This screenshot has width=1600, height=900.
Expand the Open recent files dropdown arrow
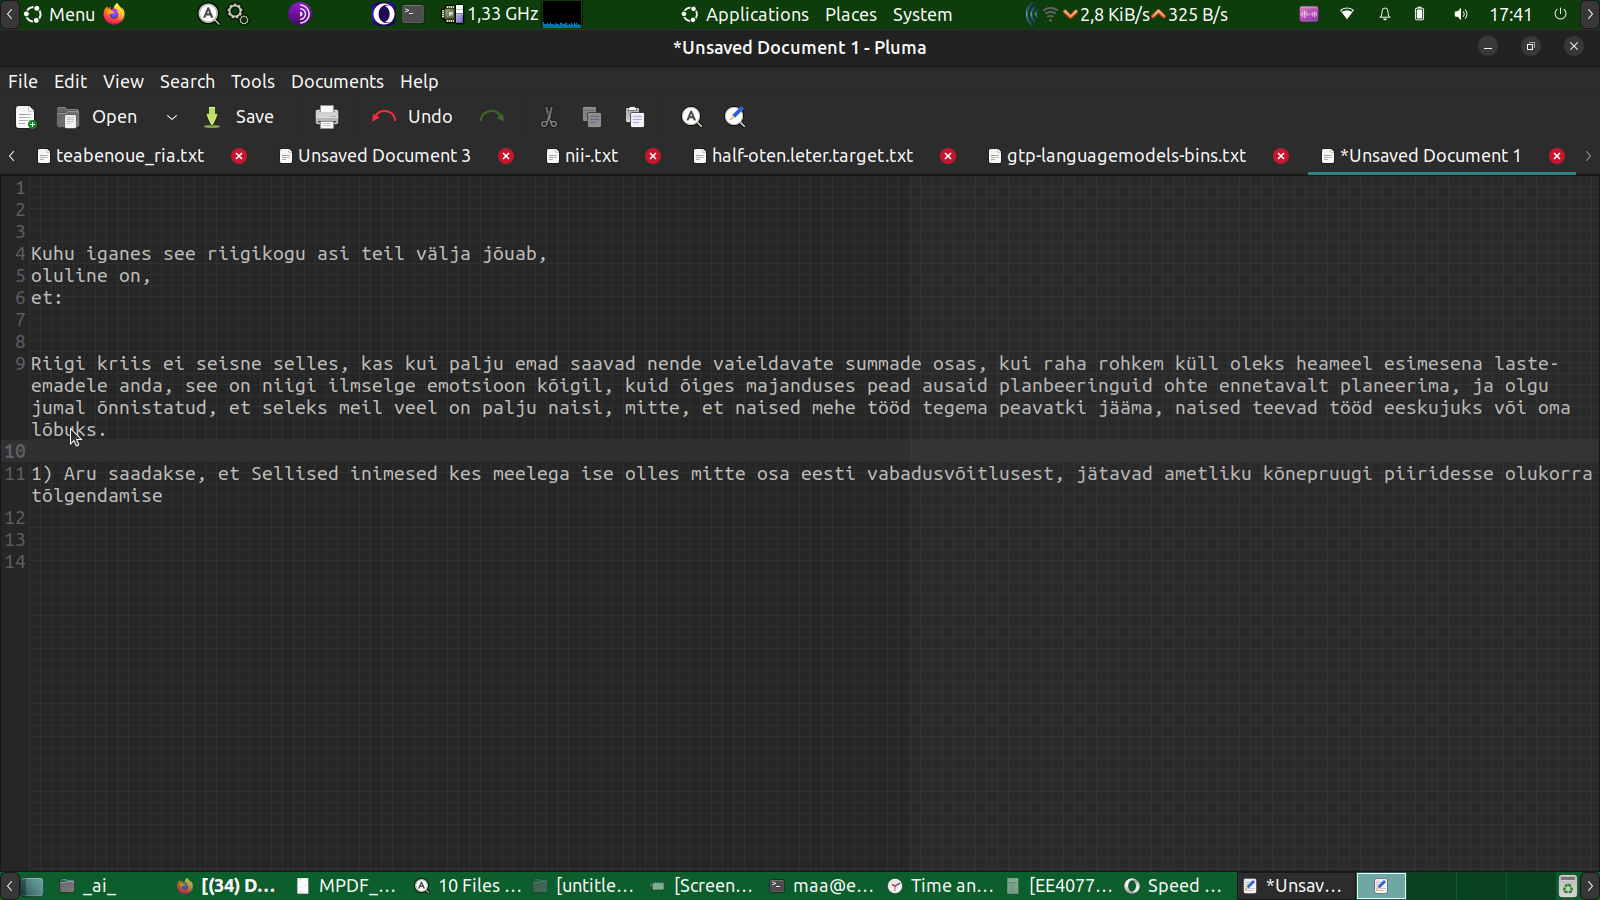172,117
